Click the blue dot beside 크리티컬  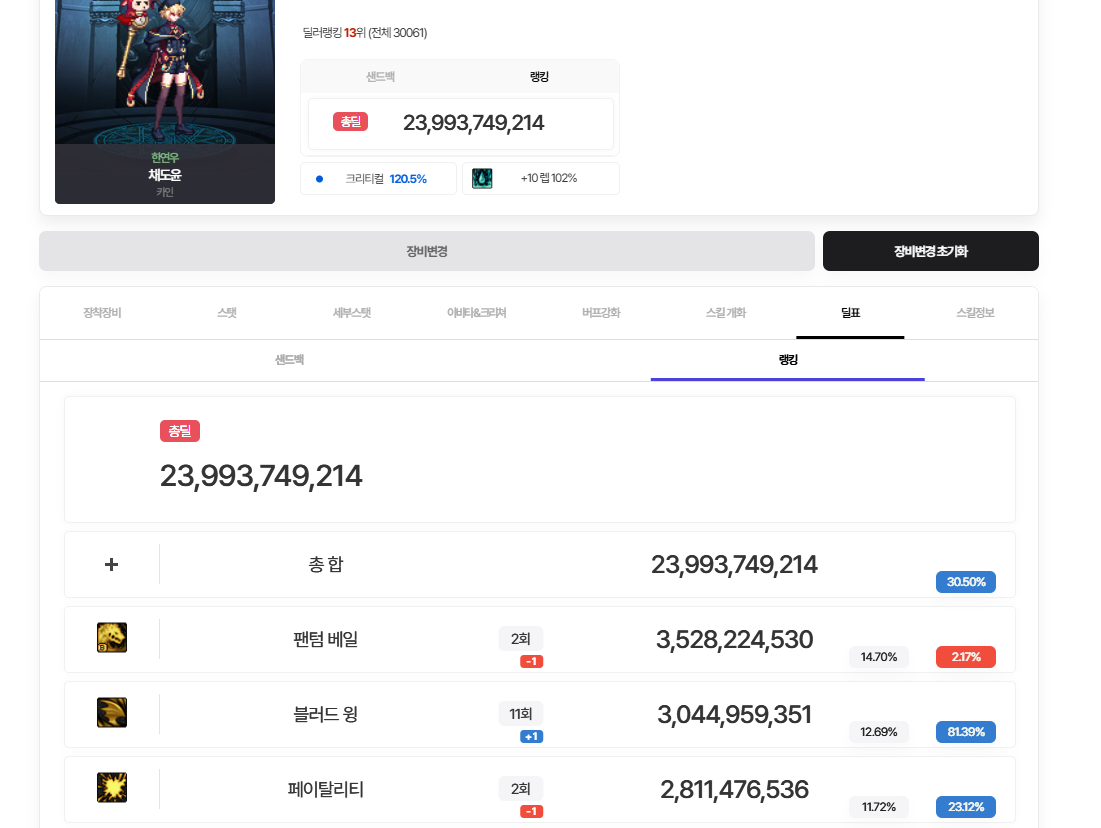(x=319, y=179)
